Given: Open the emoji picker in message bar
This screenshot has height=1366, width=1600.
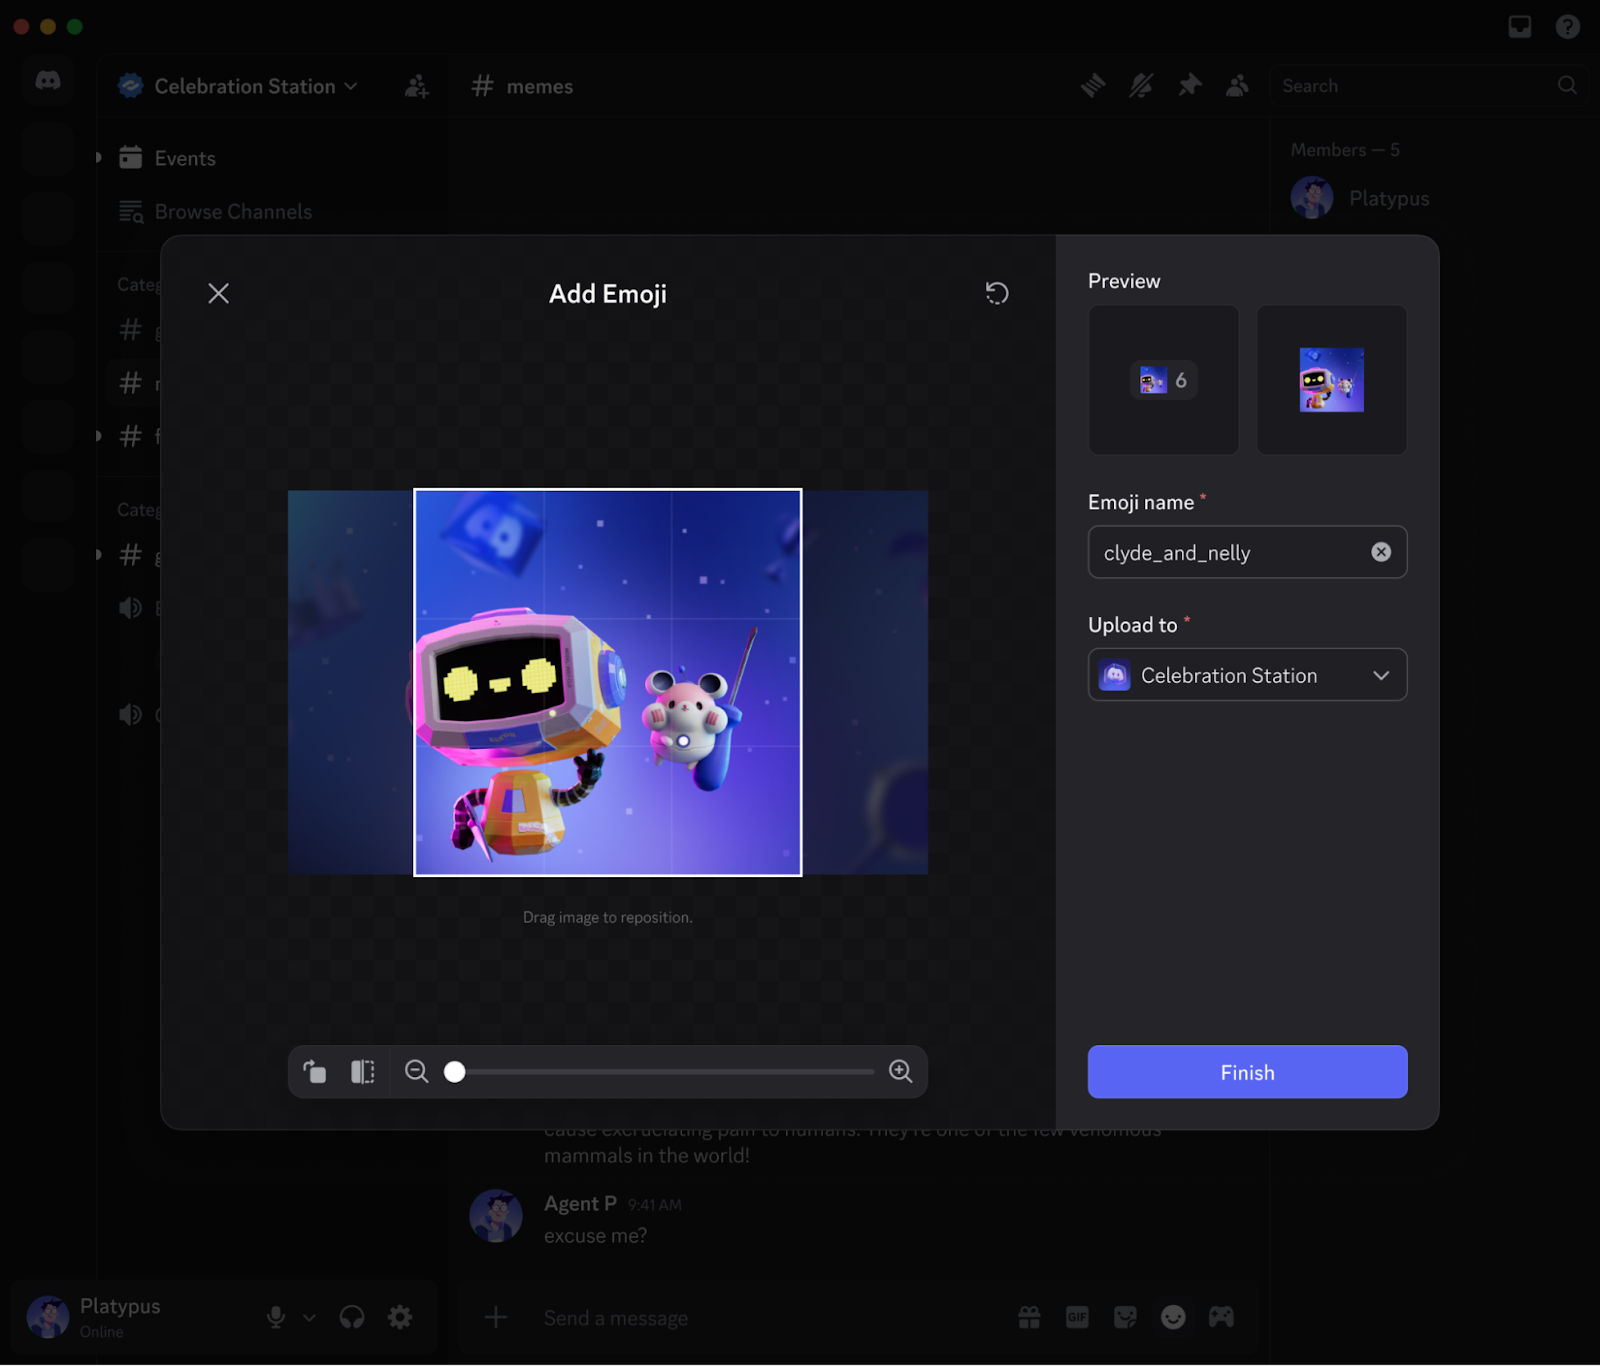Looking at the screenshot, I should coord(1174,1317).
